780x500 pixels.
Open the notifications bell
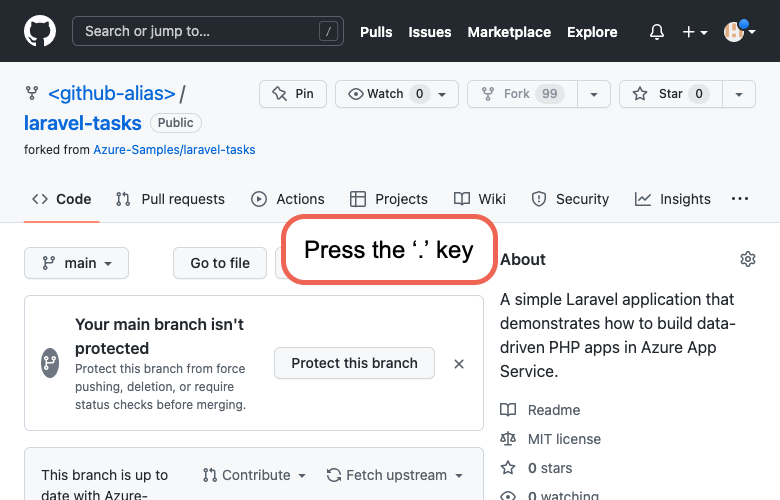pos(657,32)
